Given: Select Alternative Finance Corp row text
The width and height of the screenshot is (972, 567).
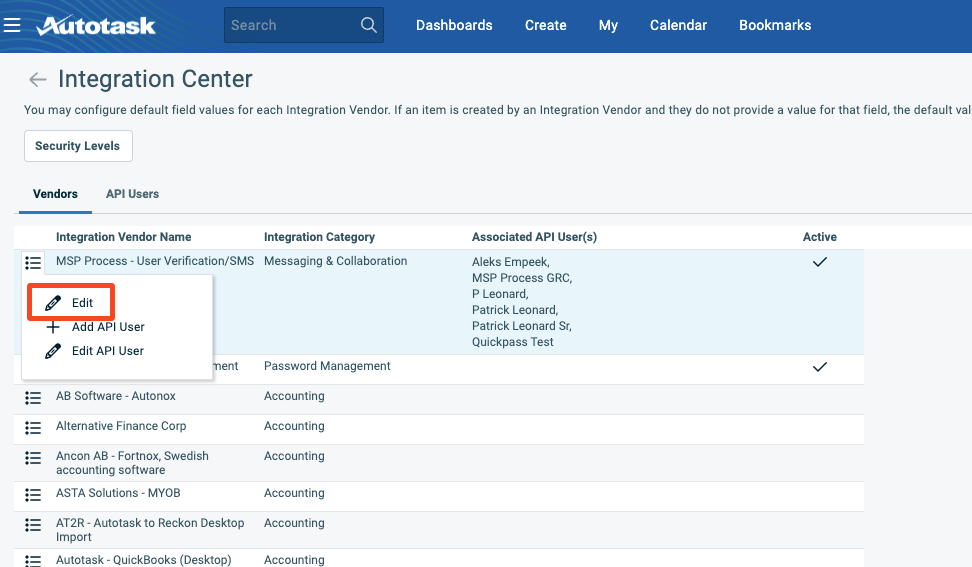Looking at the screenshot, I should pyautogui.click(x=121, y=426).
